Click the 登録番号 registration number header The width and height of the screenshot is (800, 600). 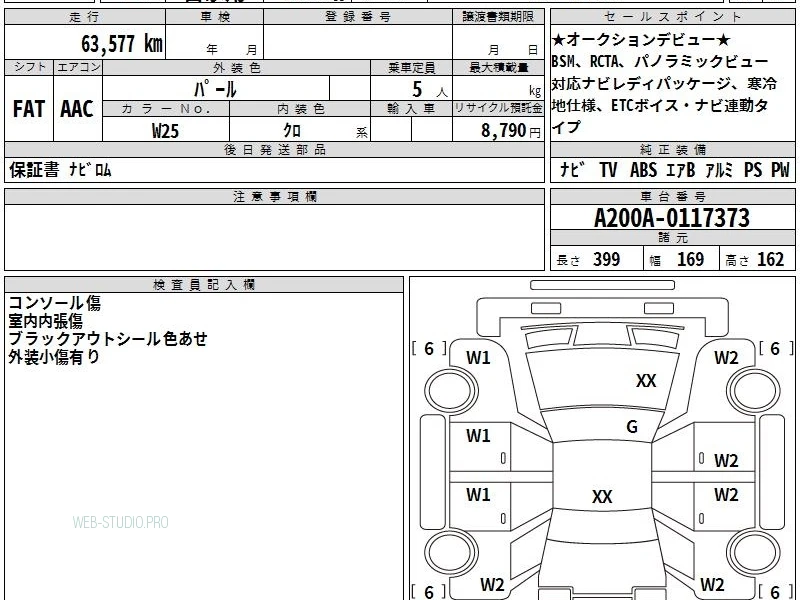coord(358,17)
